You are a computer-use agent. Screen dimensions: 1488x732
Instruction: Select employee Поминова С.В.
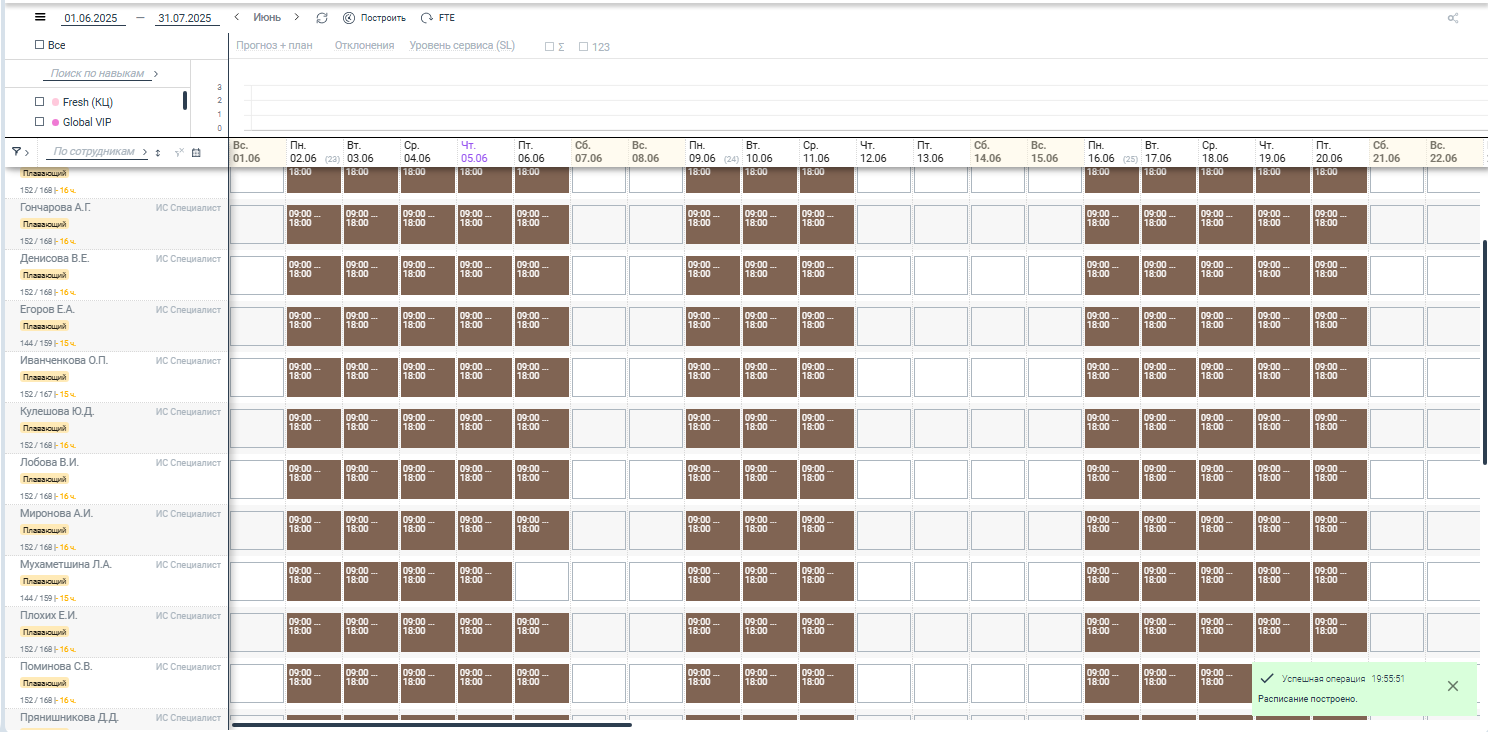tap(56, 666)
